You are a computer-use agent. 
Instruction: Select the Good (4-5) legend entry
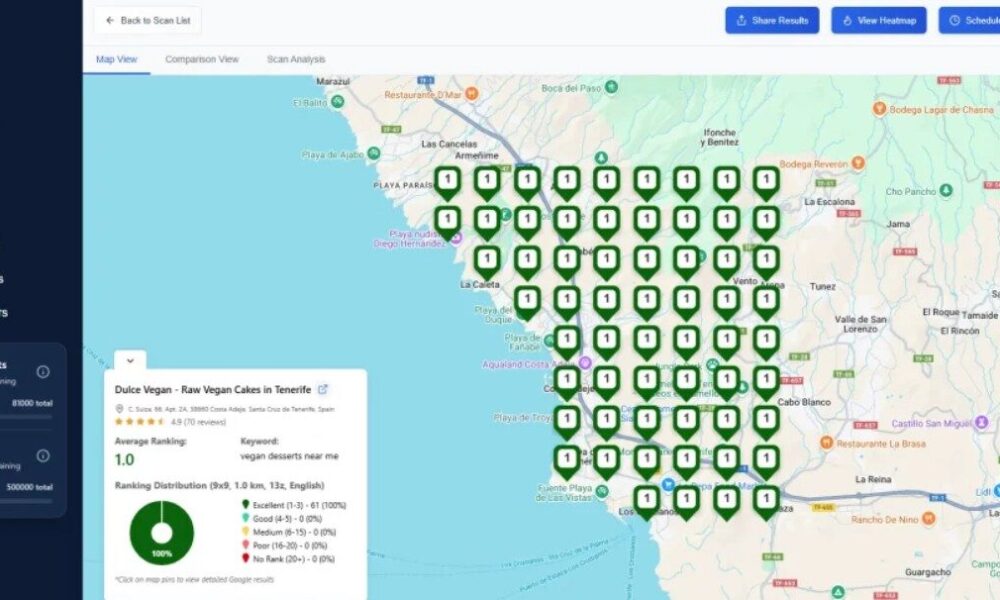click(x=281, y=518)
